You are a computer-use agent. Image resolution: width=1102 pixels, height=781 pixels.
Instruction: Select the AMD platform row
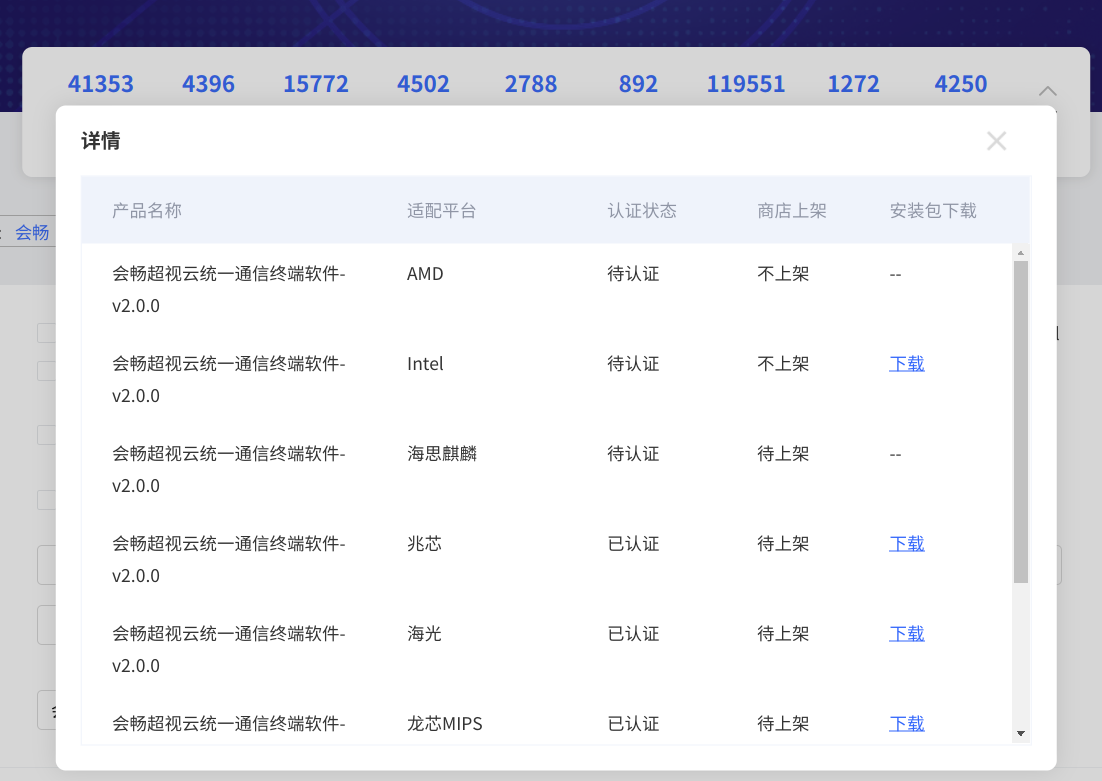coord(425,273)
